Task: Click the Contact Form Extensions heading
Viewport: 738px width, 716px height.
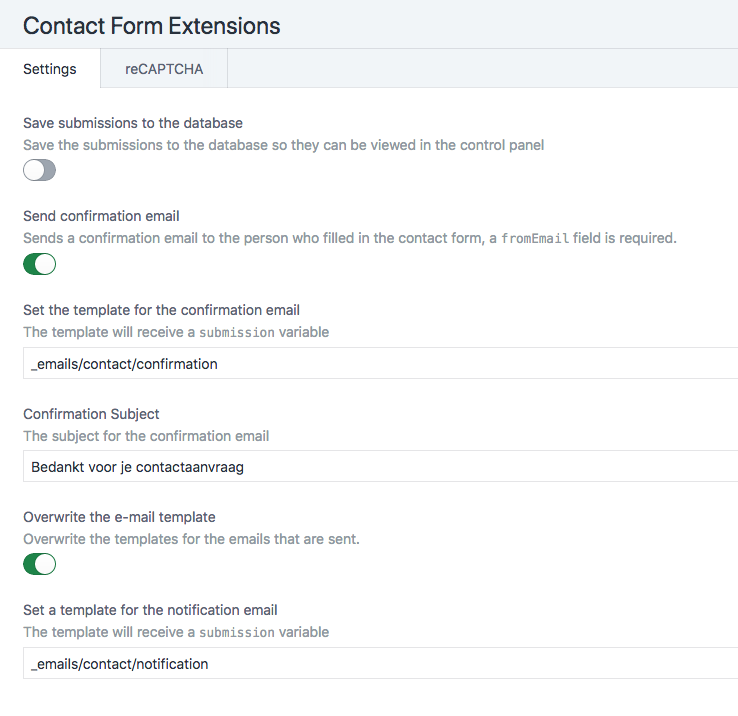Action: tap(152, 26)
